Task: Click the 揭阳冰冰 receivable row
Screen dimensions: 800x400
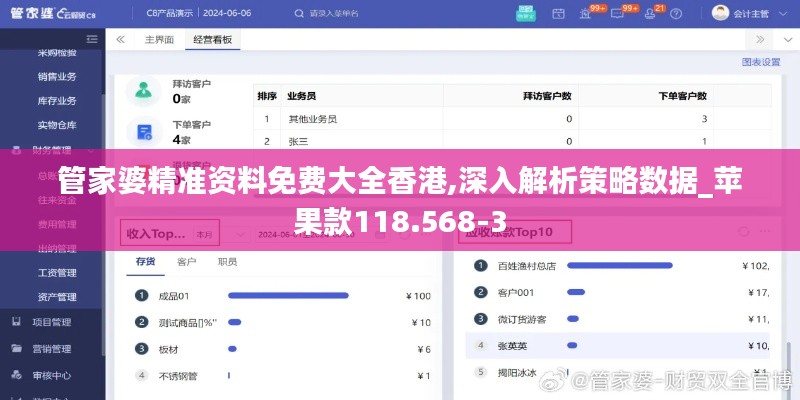Action: click(618, 373)
